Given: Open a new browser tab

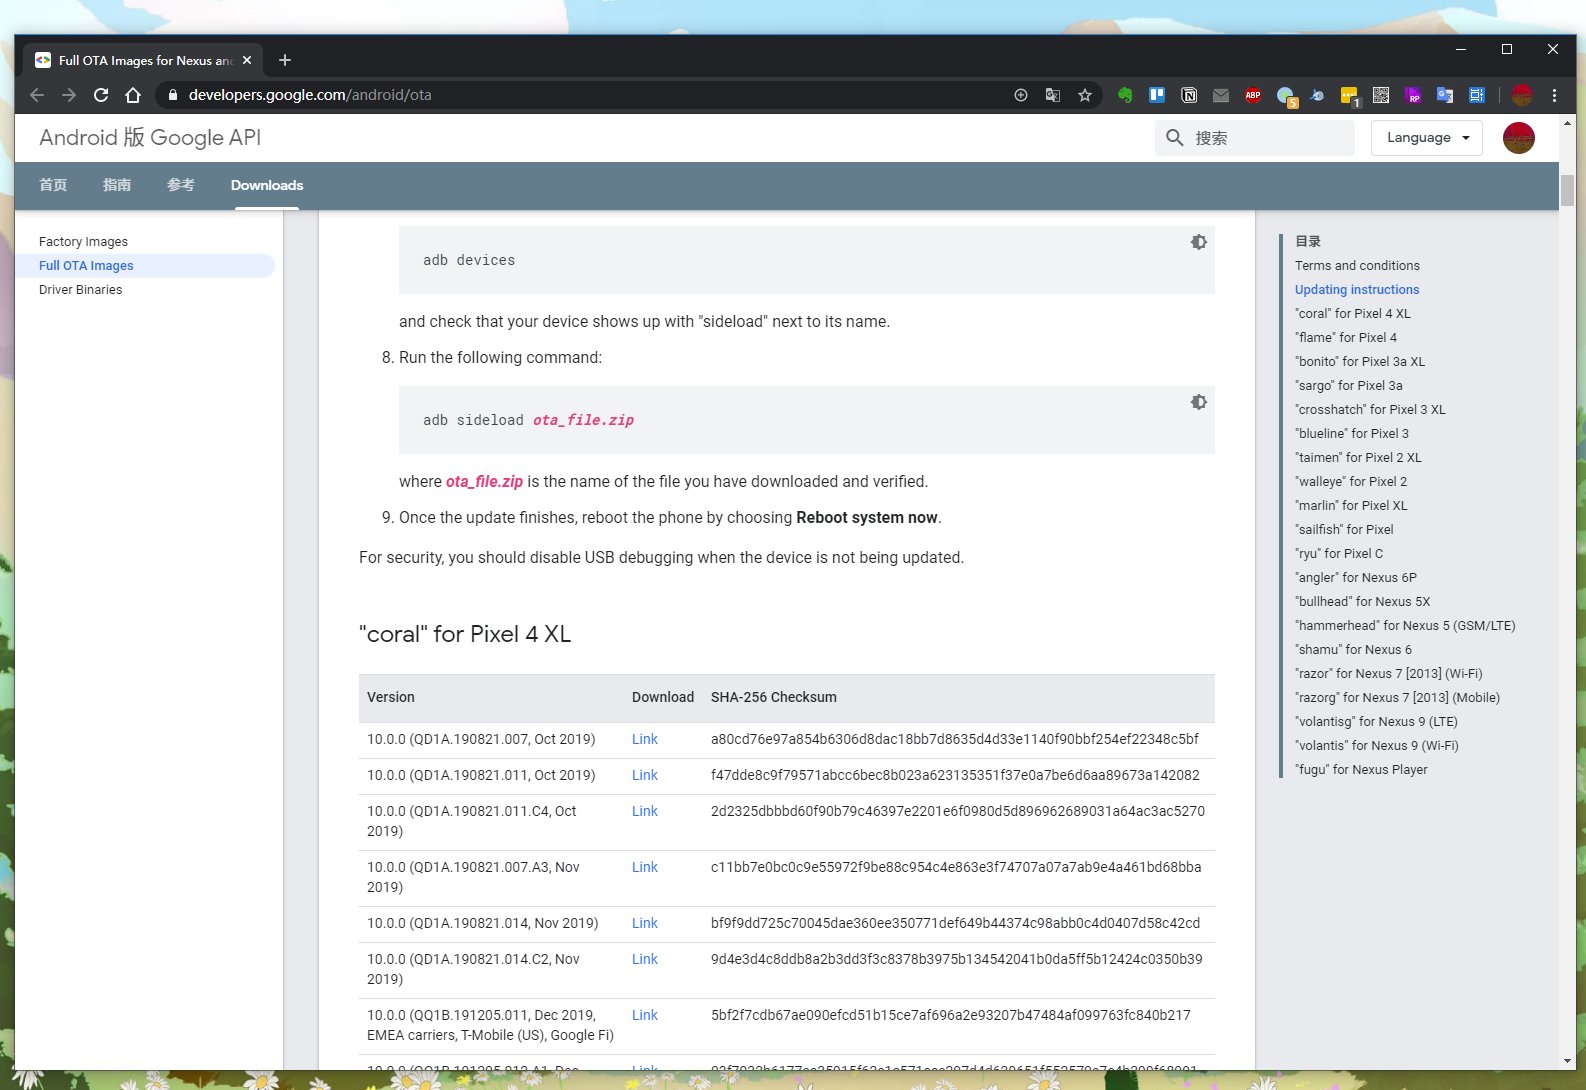Looking at the screenshot, I should pos(285,60).
